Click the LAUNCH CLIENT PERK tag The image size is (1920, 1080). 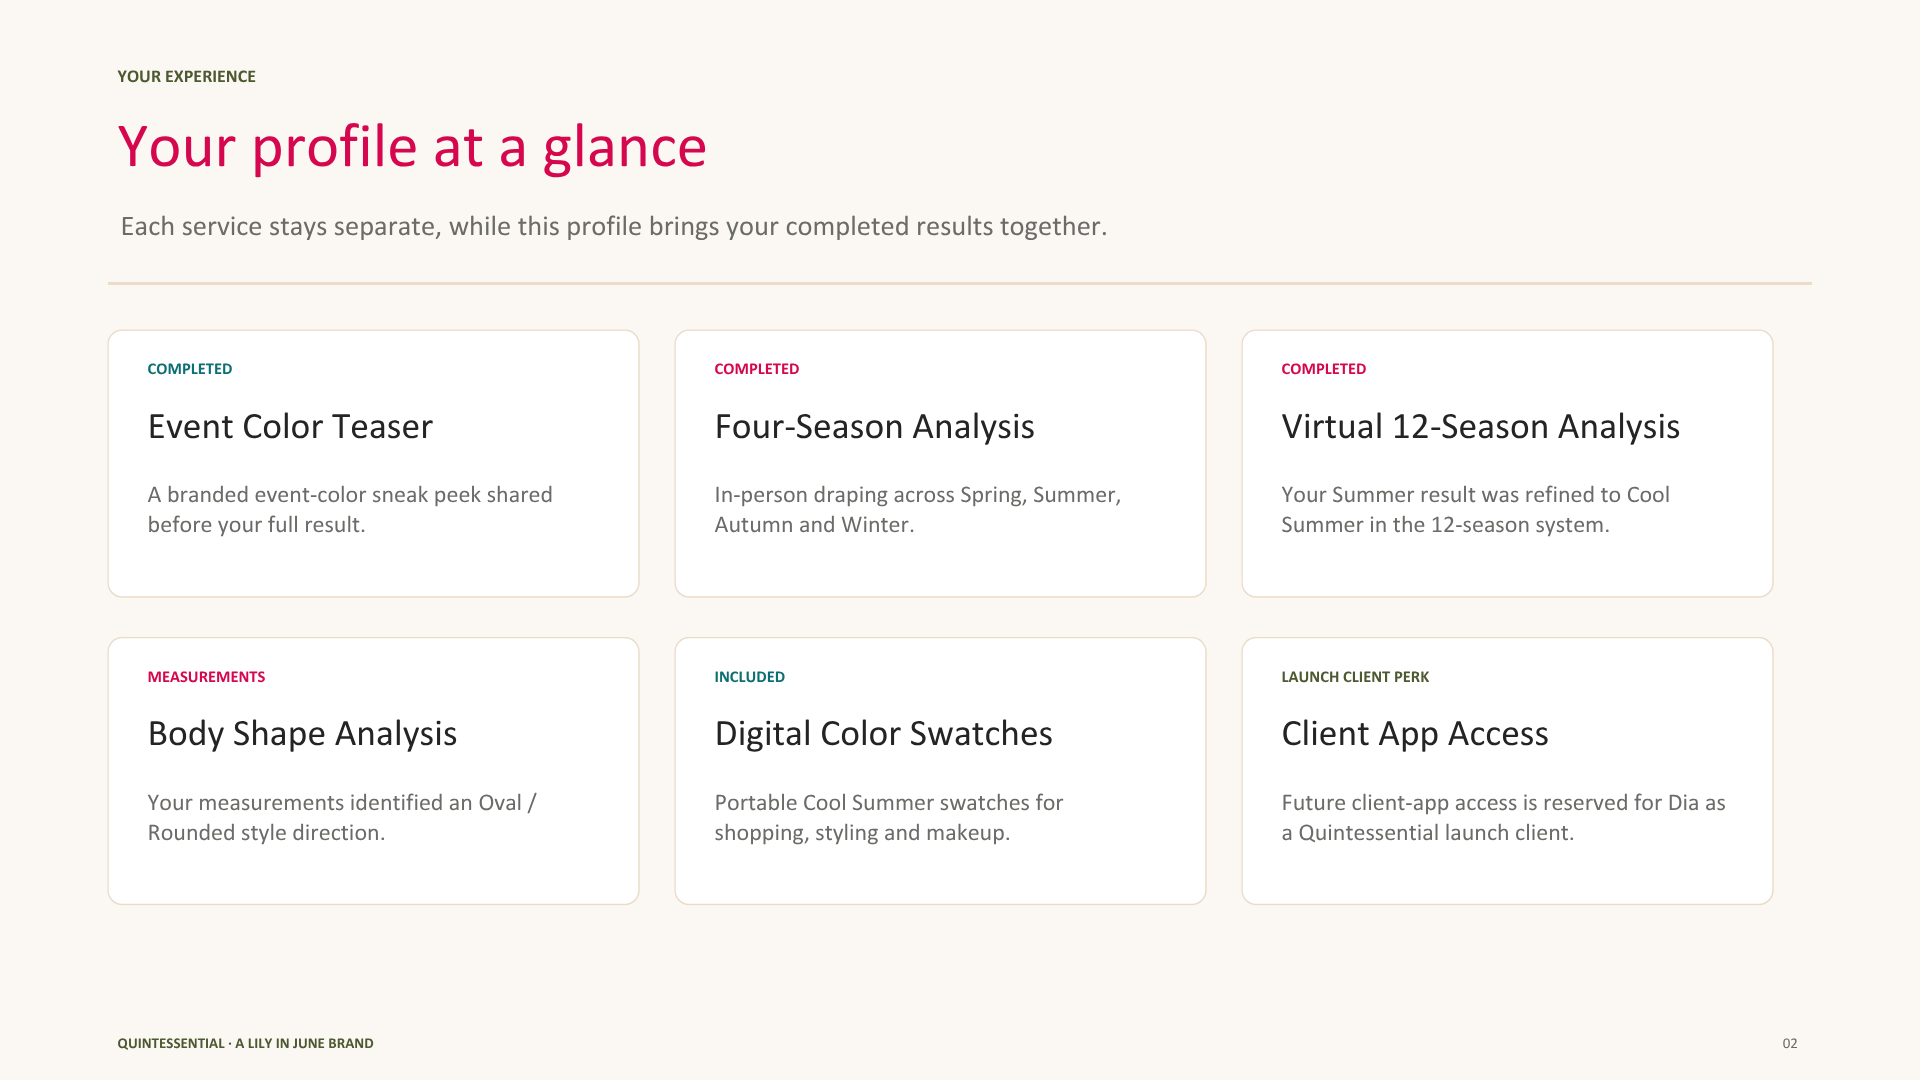pyautogui.click(x=1355, y=677)
